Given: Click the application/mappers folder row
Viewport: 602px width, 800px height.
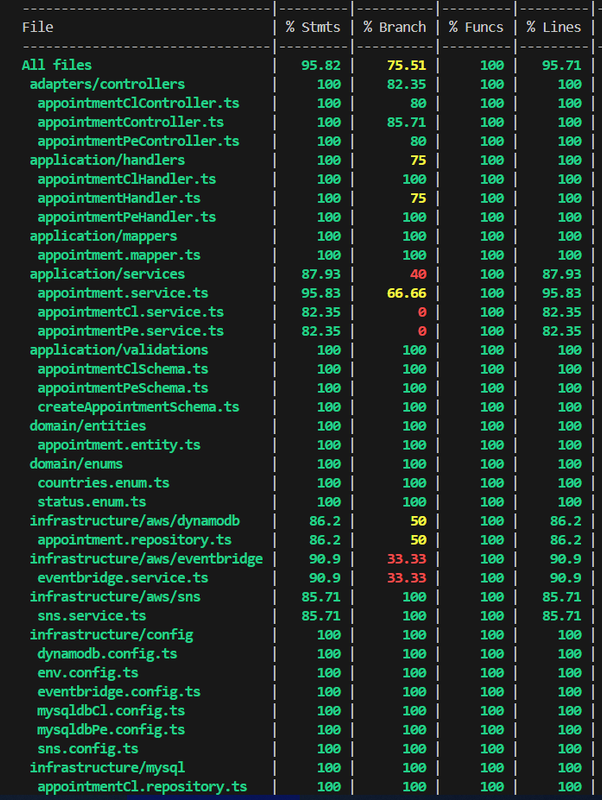Looking at the screenshot, I should coord(103,236).
